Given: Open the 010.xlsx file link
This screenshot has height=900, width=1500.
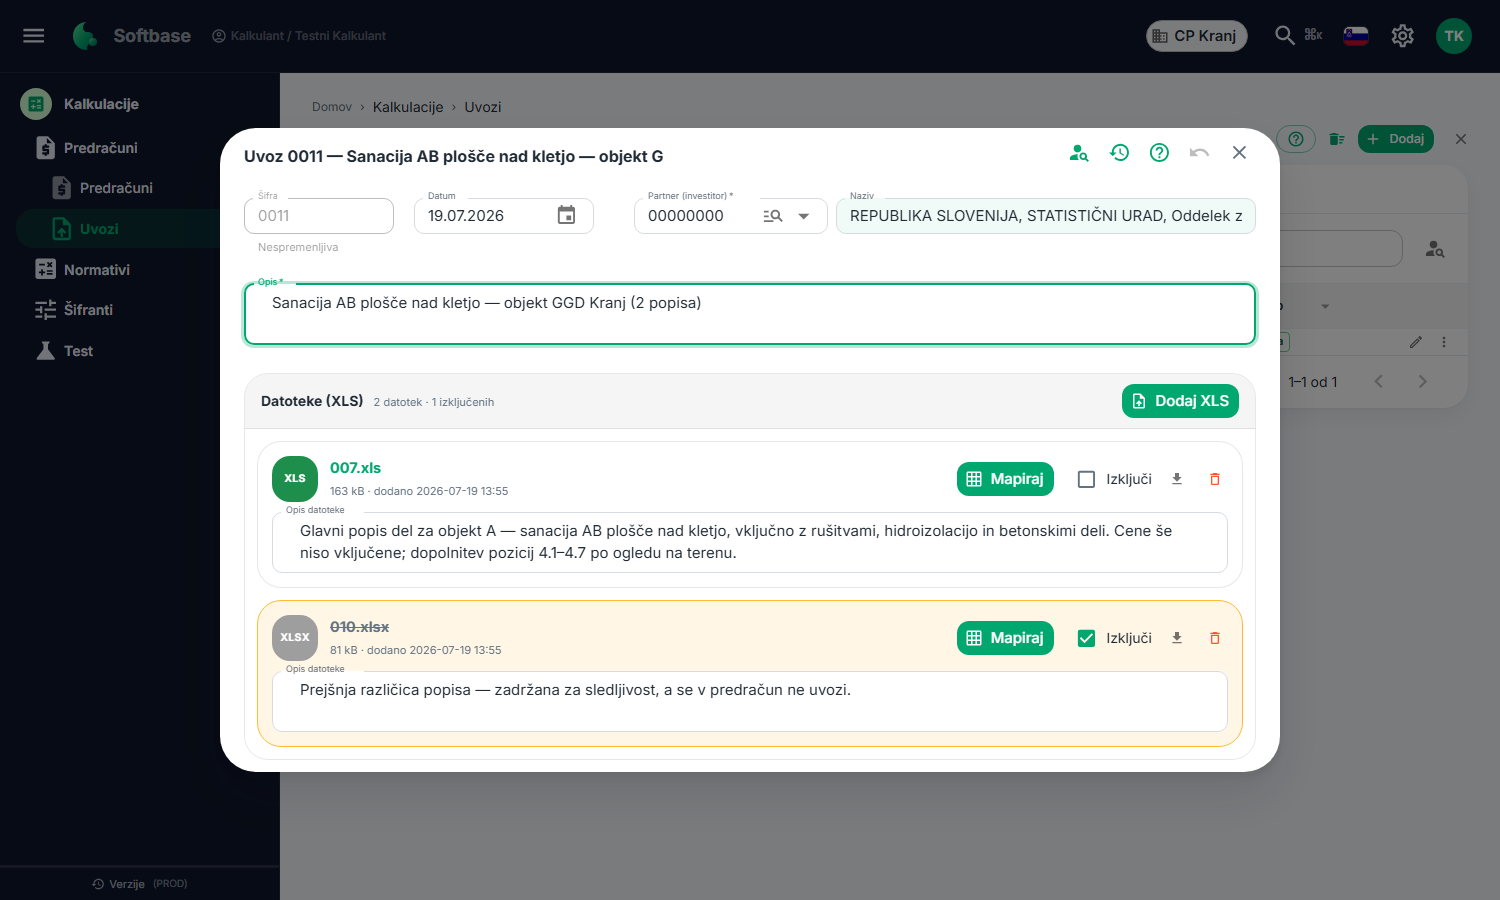Looking at the screenshot, I should coord(359,627).
